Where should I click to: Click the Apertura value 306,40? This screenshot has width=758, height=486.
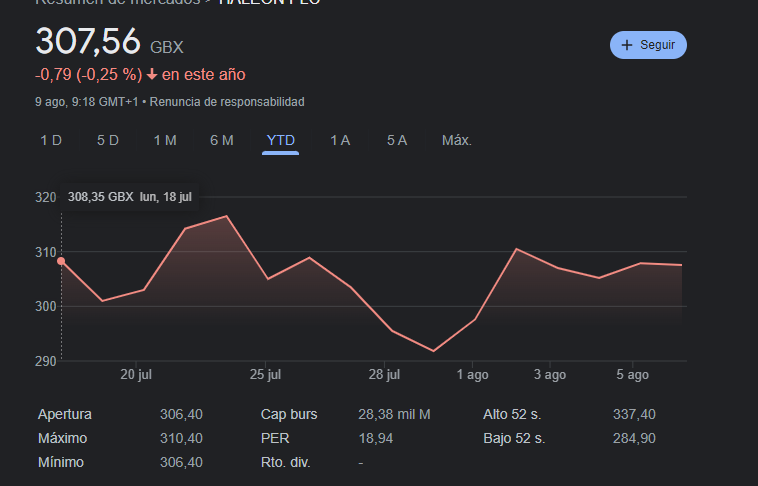tap(181, 414)
